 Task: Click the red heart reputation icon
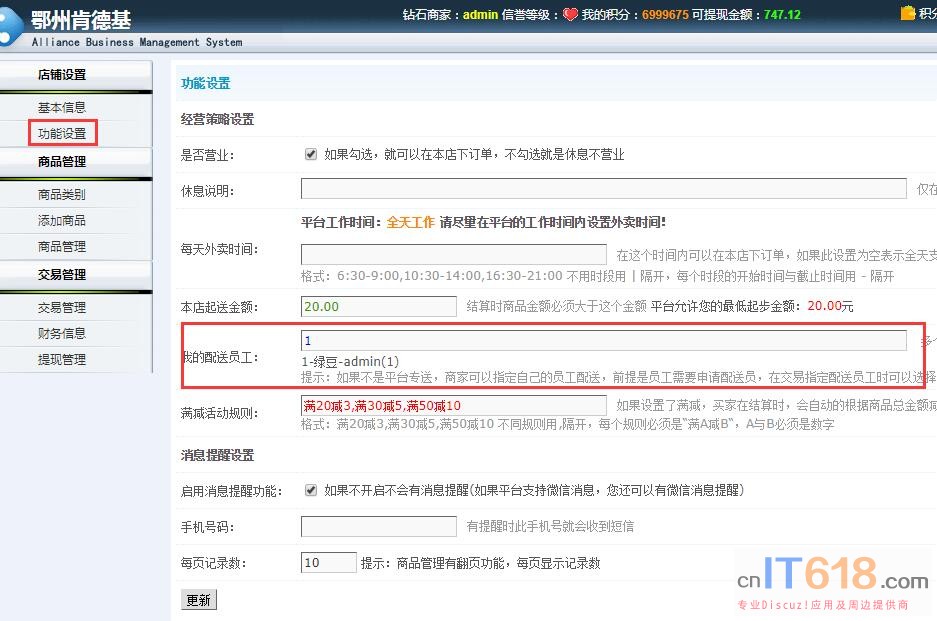(x=570, y=15)
